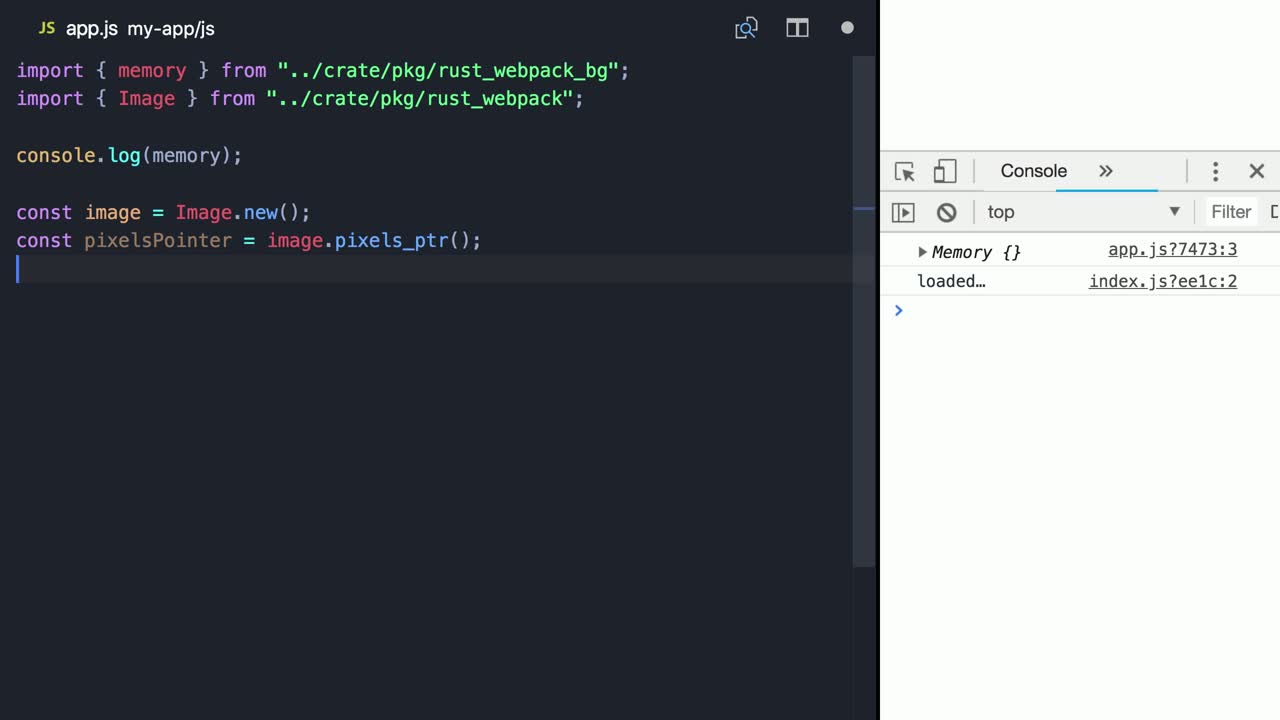Toggle the device toolbar icon

tap(945, 172)
